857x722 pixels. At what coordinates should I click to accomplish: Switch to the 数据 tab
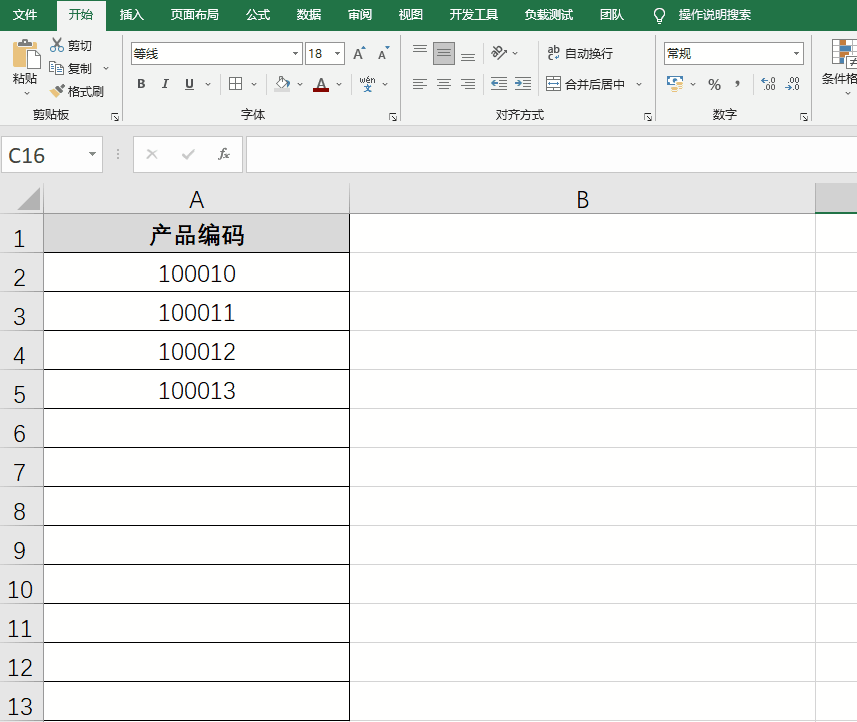pyautogui.click(x=309, y=15)
